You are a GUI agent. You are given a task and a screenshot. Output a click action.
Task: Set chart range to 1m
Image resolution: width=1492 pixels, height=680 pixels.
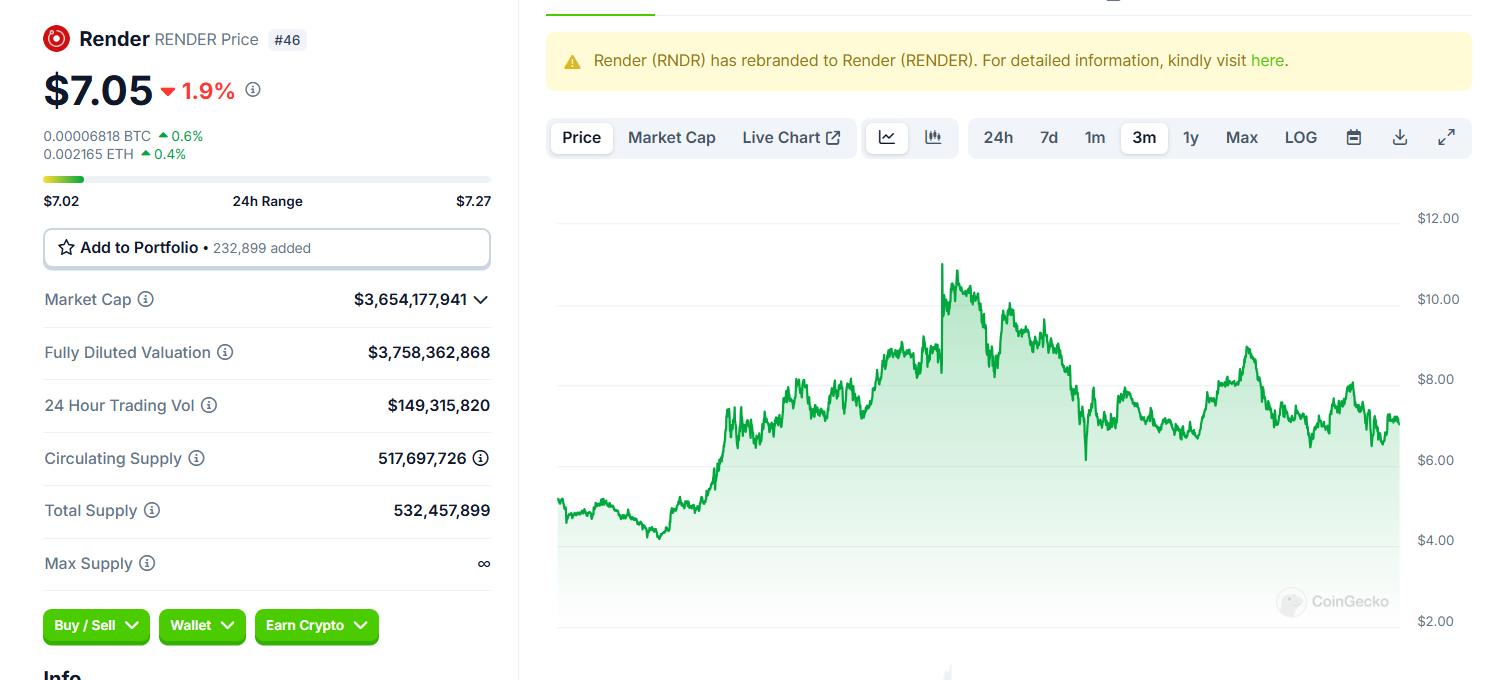1095,138
